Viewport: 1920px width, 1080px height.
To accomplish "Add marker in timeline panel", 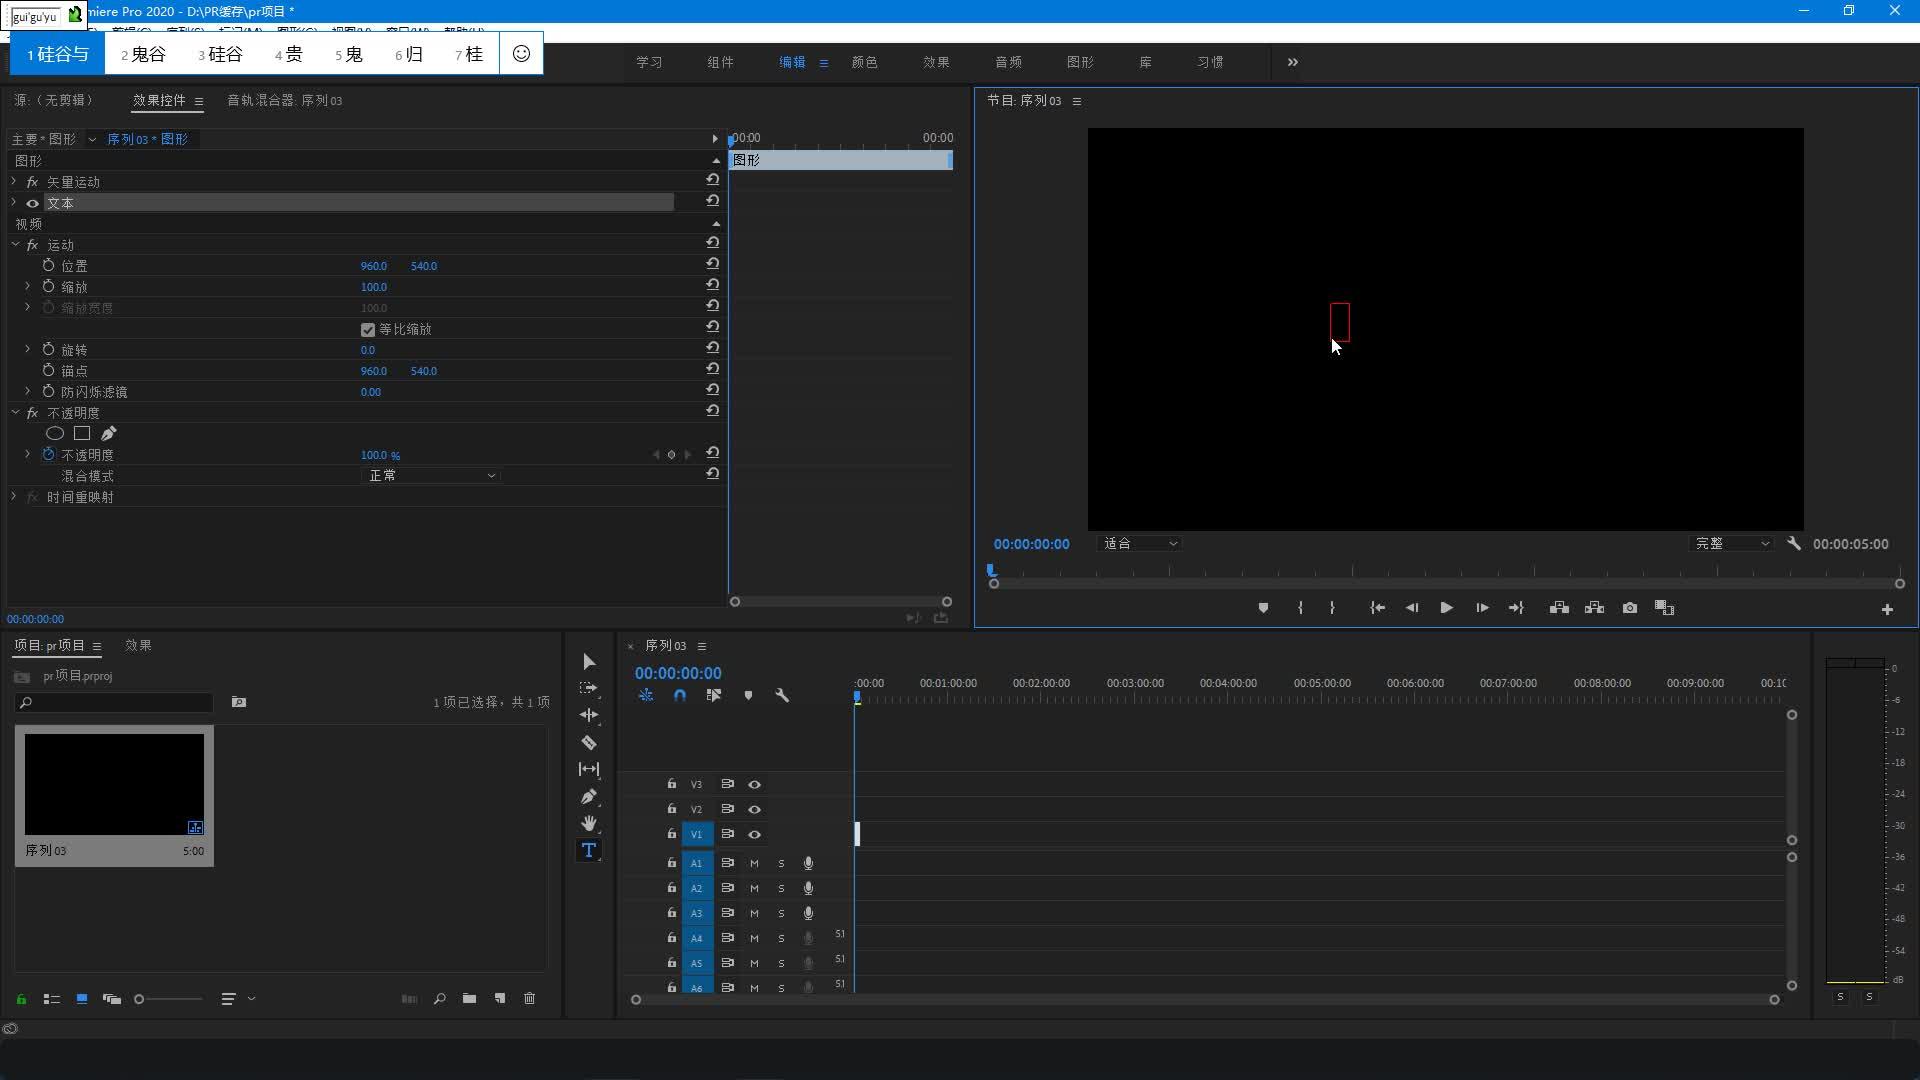I will 748,695.
